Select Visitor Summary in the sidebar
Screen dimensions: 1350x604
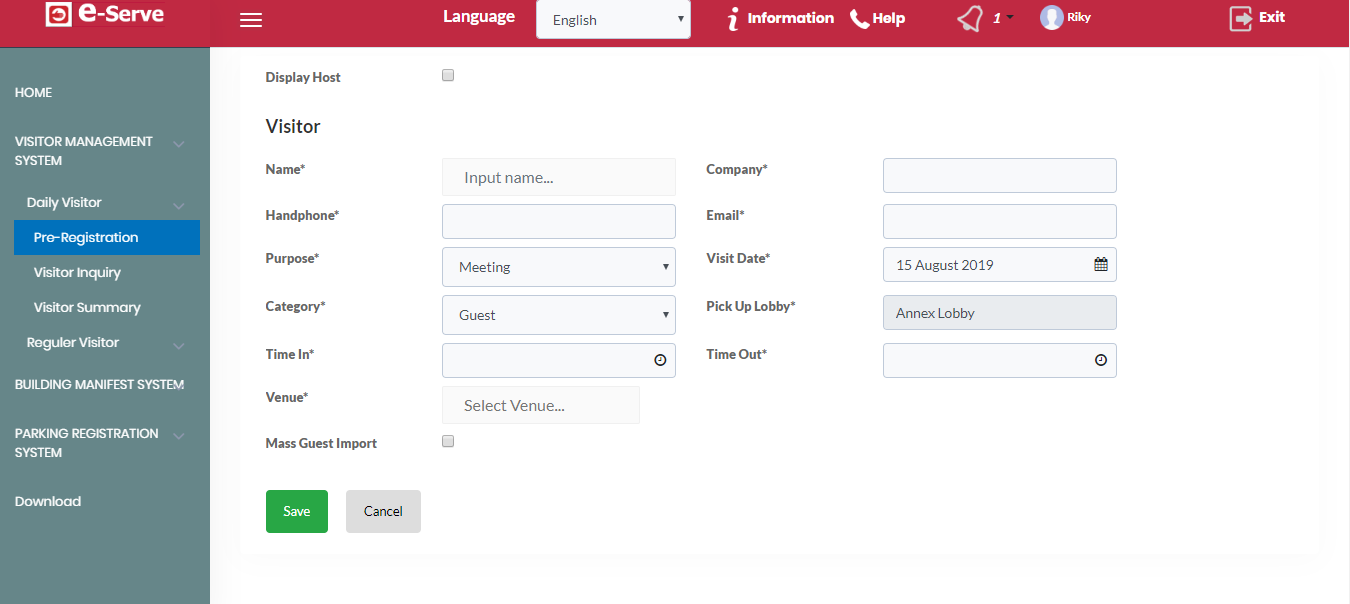point(87,307)
